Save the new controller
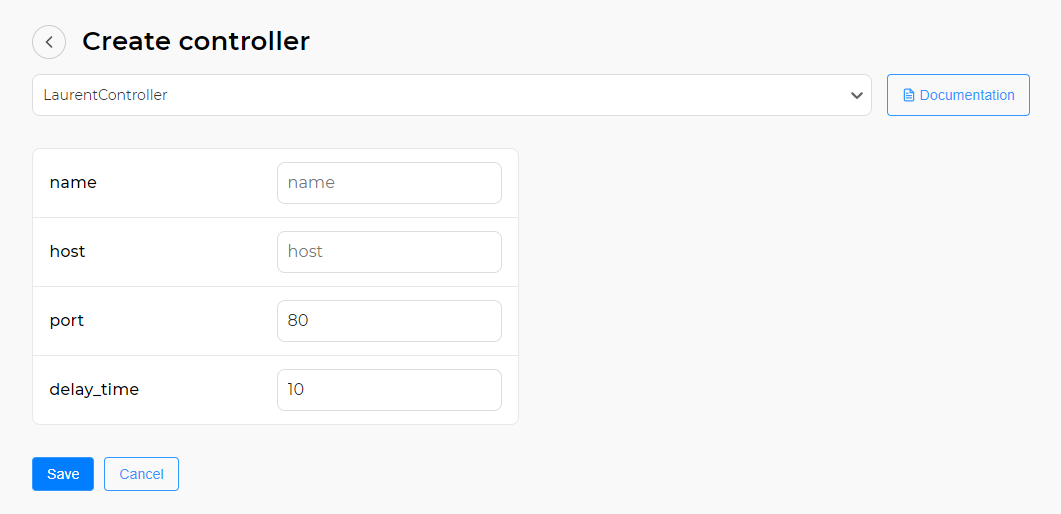 point(63,474)
